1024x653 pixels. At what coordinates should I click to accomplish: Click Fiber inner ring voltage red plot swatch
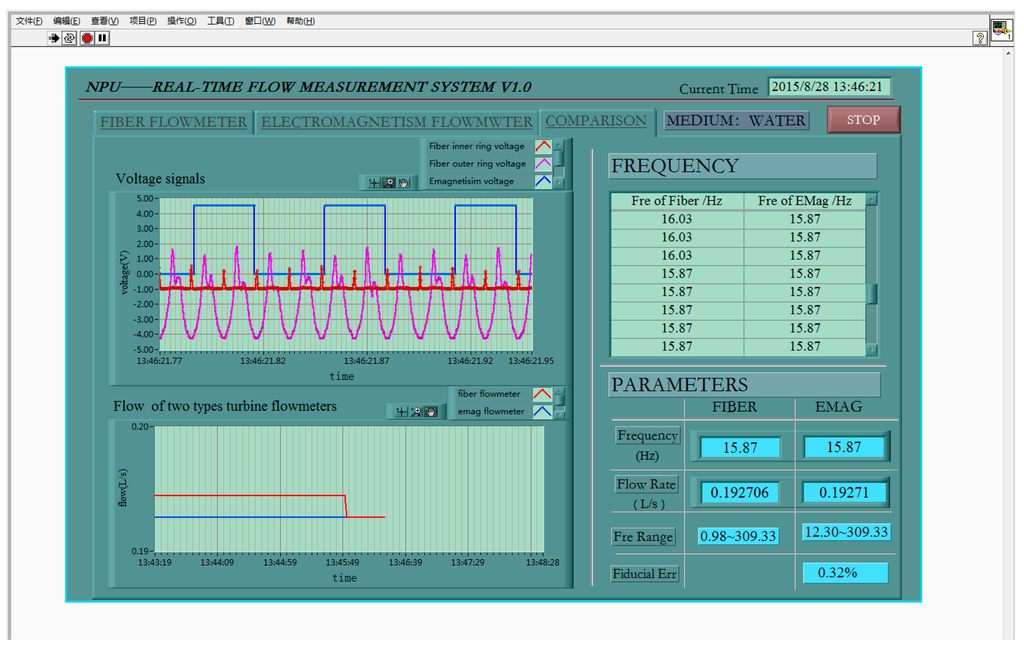point(542,146)
